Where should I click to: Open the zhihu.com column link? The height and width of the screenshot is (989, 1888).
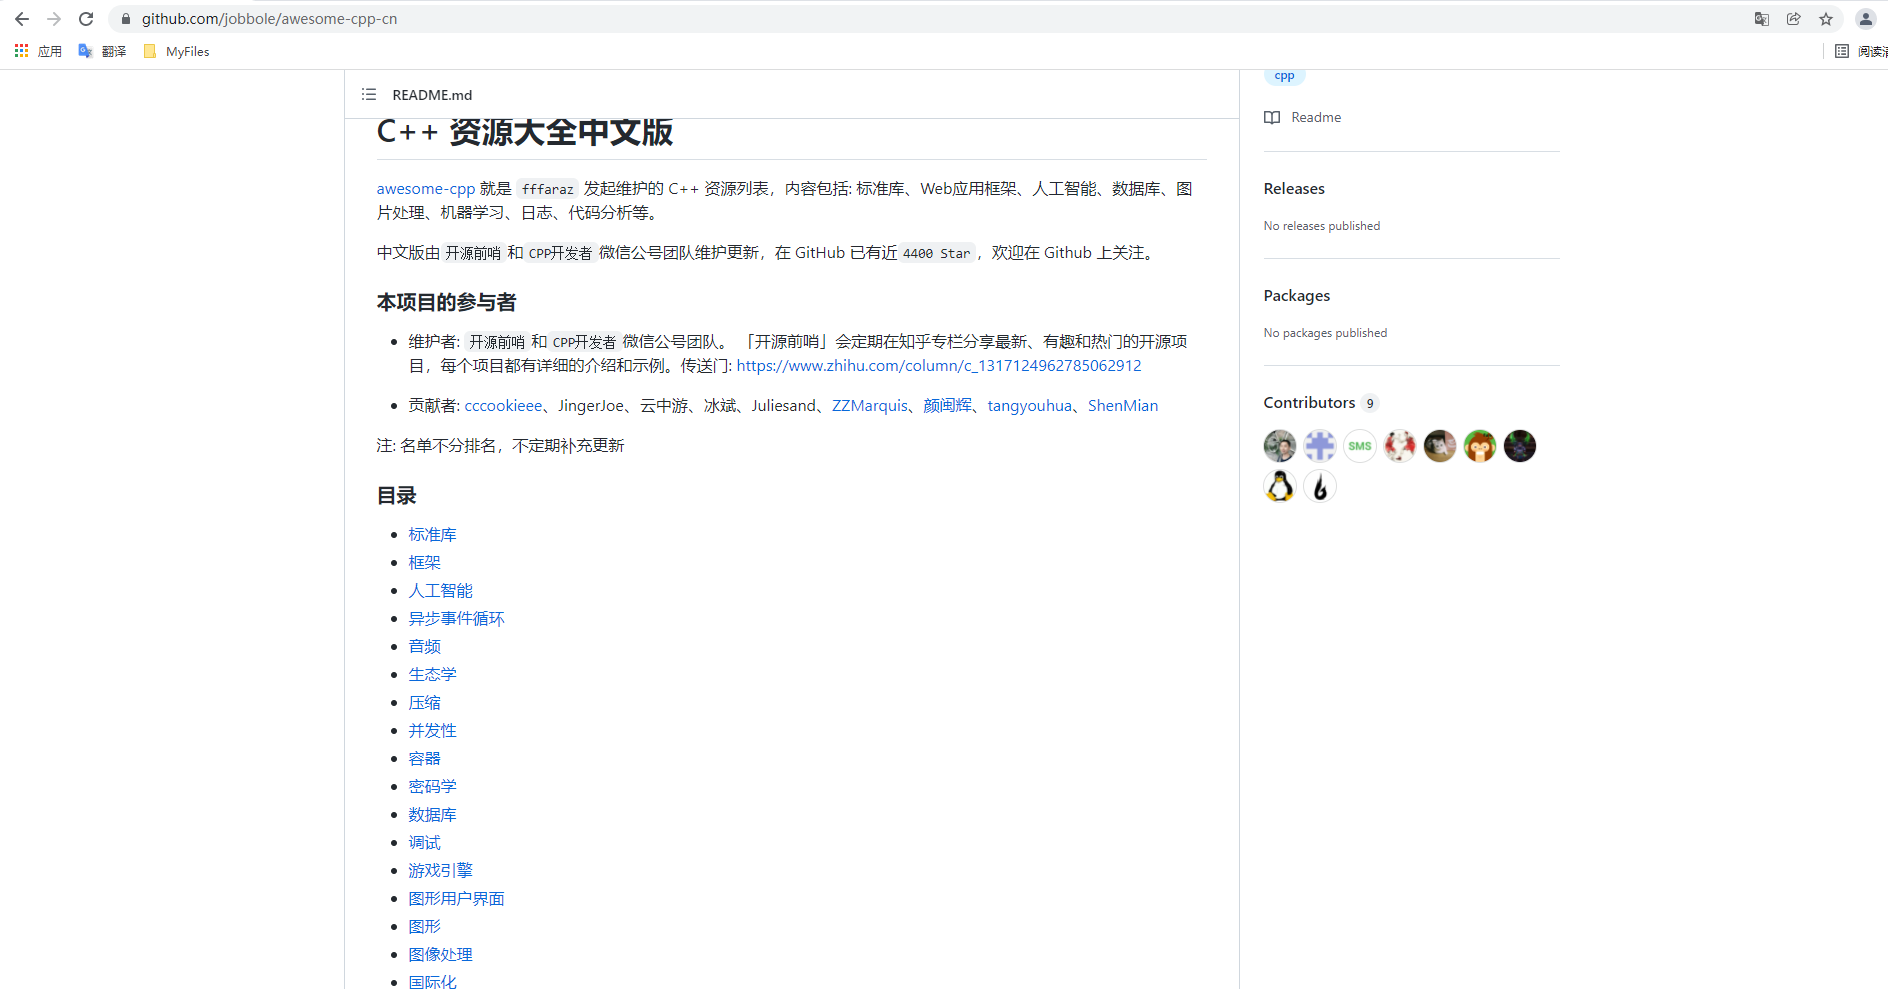(939, 366)
